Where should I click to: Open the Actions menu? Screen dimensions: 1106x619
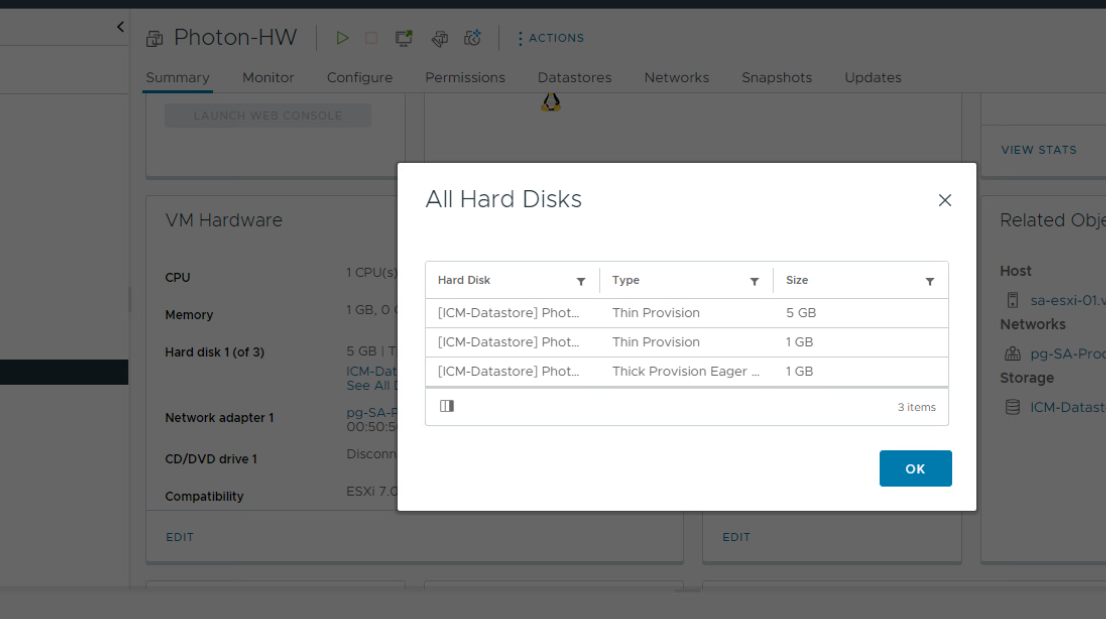tap(550, 38)
